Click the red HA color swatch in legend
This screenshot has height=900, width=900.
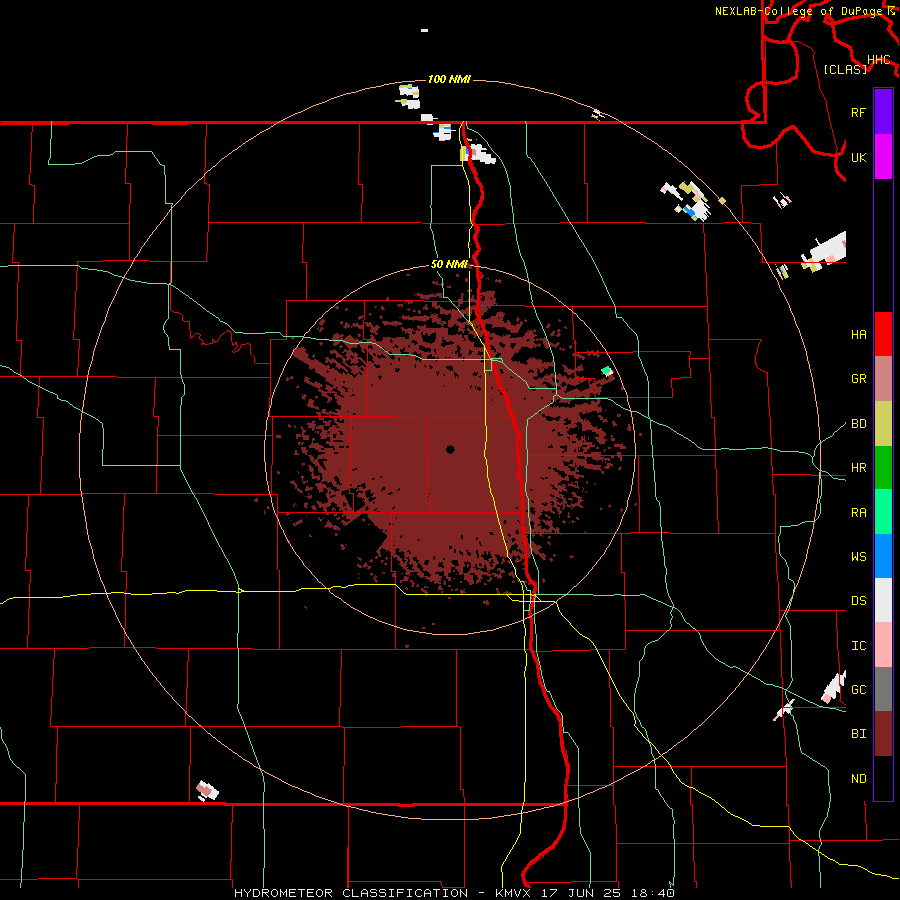[883, 334]
